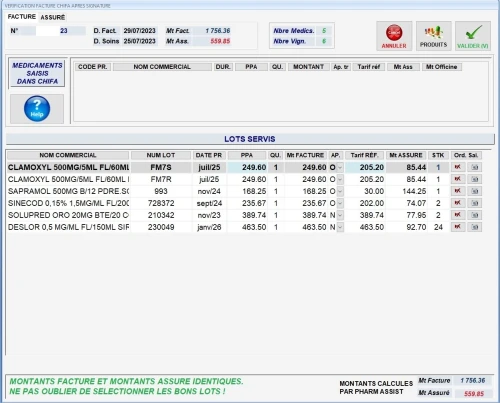
Task: Click the bottom Mt Assuré total 559.85
Action: (473, 394)
